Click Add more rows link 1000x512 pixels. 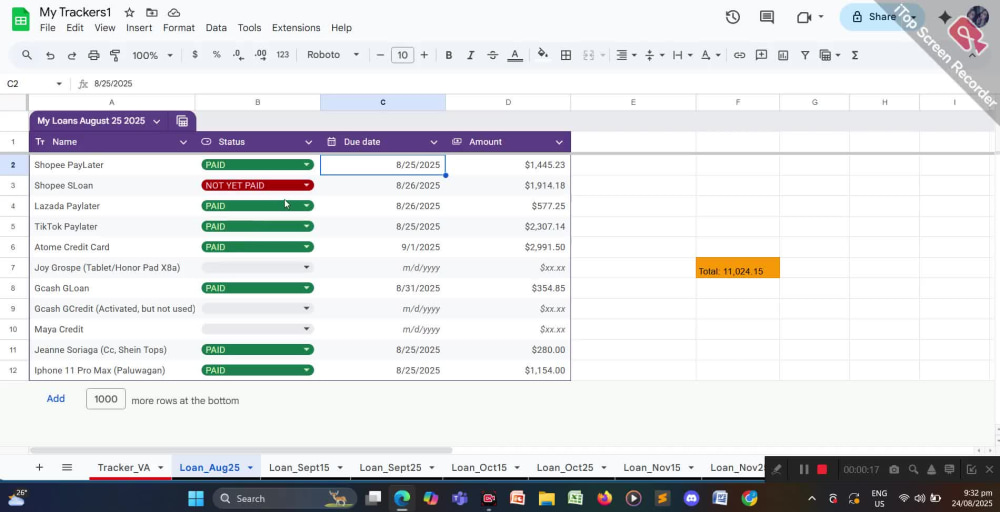pos(55,399)
